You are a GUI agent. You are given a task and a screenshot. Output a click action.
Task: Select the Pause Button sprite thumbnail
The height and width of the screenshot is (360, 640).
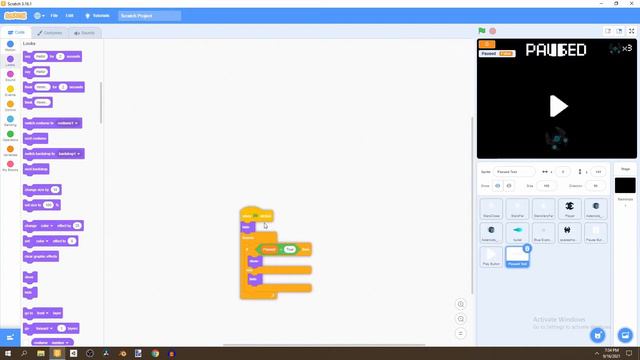pos(596,233)
